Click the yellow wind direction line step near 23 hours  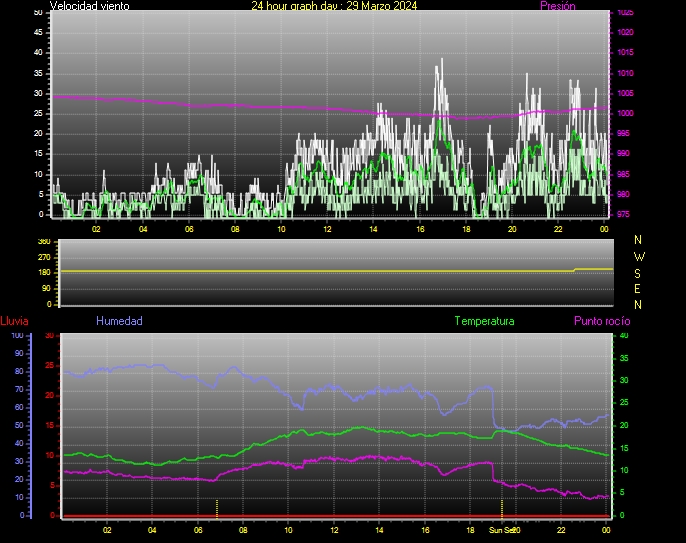tap(574, 270)
